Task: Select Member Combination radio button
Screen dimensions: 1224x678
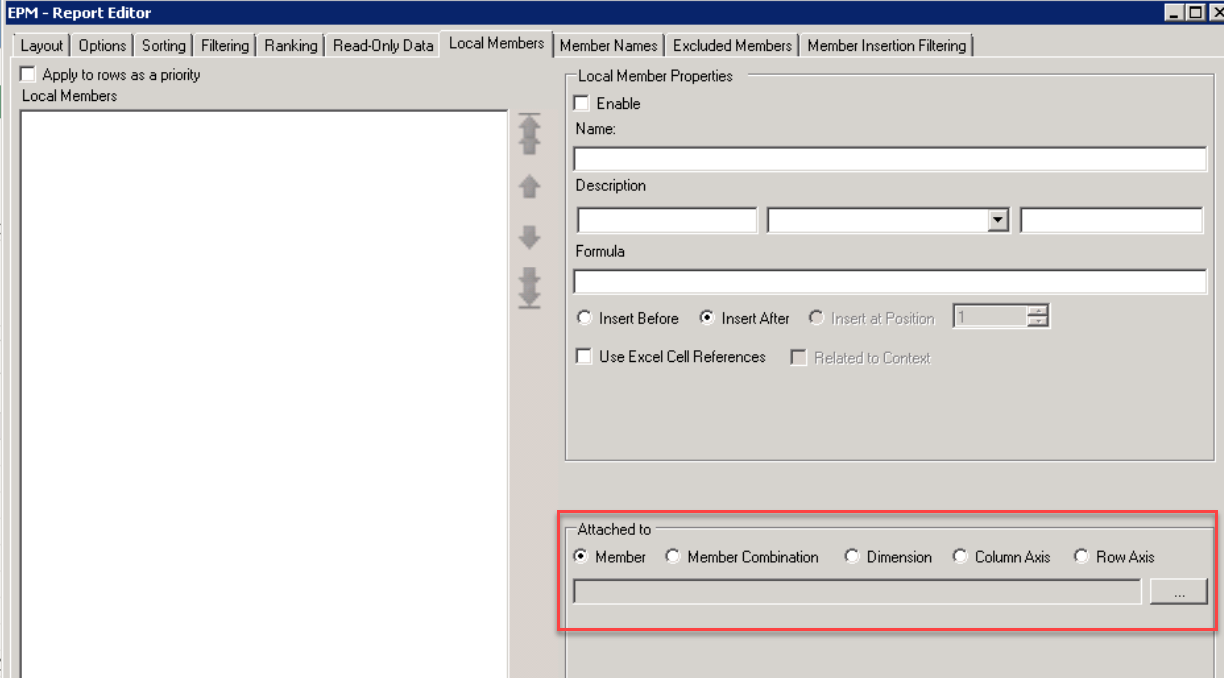Action: point(673,556)
